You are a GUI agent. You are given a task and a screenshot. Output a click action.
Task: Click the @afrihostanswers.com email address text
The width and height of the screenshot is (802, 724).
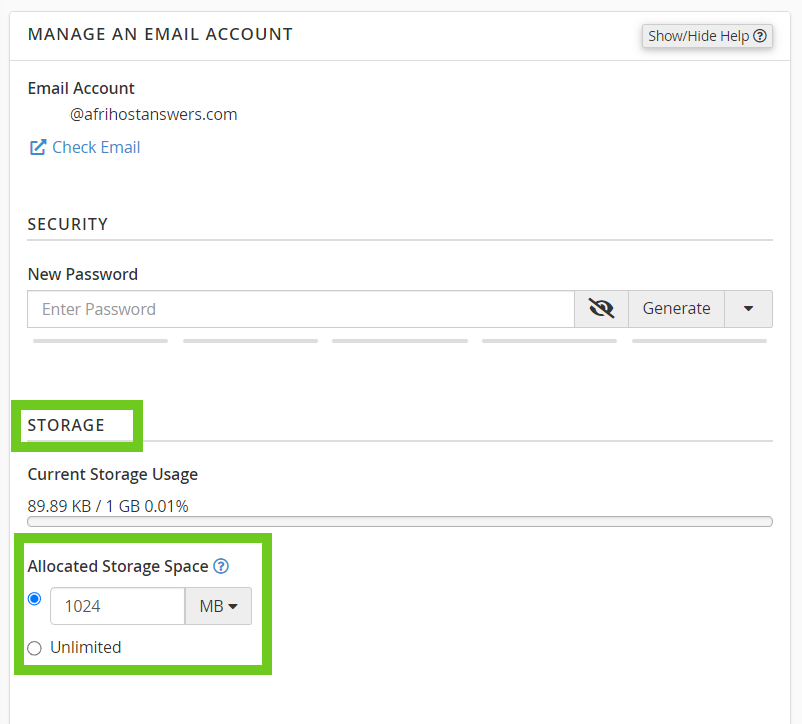[x=153, y=114]
